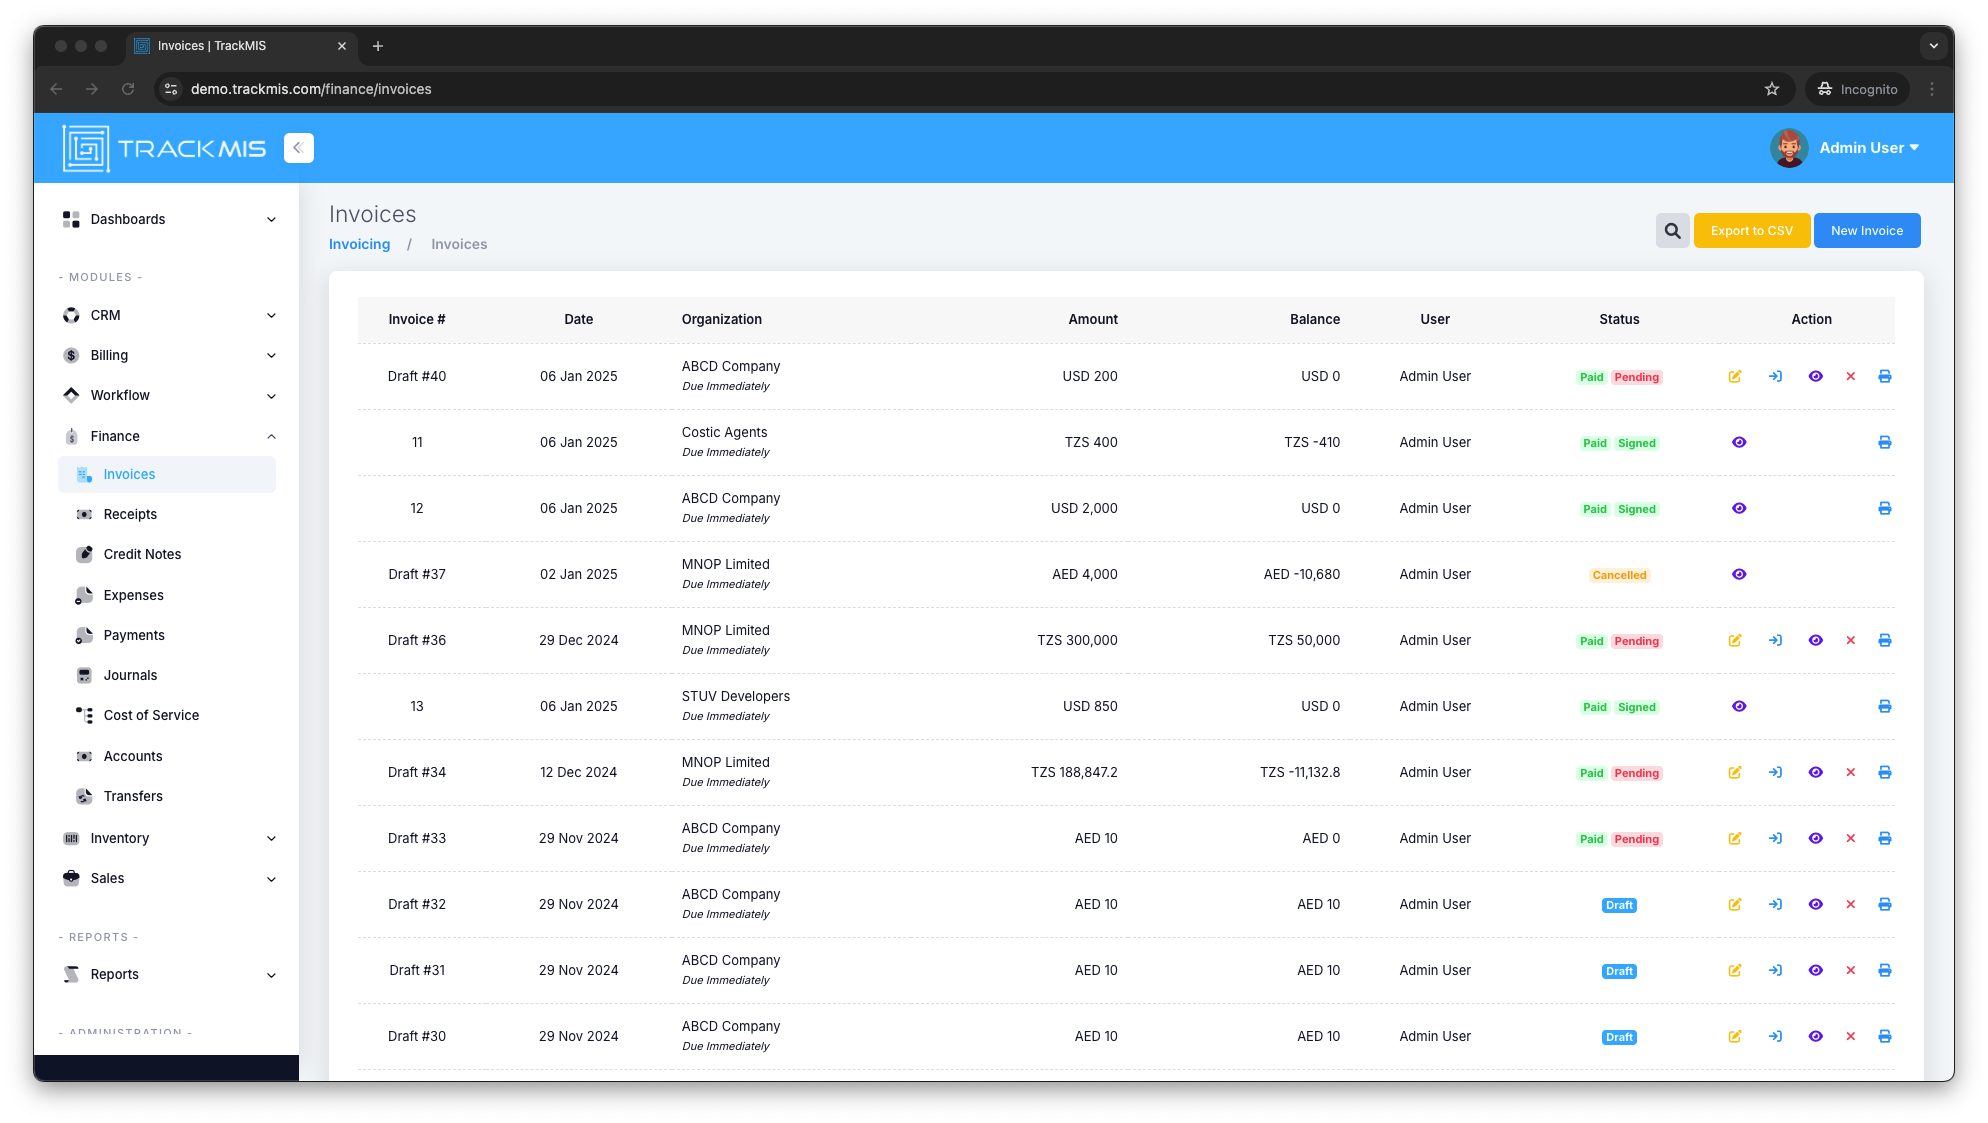Expand the Inventory module
Image resolution: width=1988 pixels, height=1123 pixels.
(x=168, y=838)
